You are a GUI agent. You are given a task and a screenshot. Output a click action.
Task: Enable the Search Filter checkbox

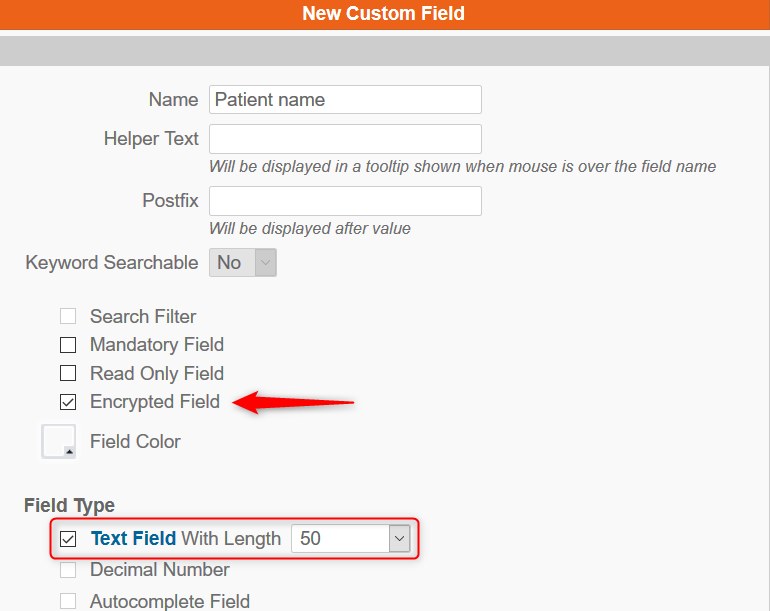68,316
